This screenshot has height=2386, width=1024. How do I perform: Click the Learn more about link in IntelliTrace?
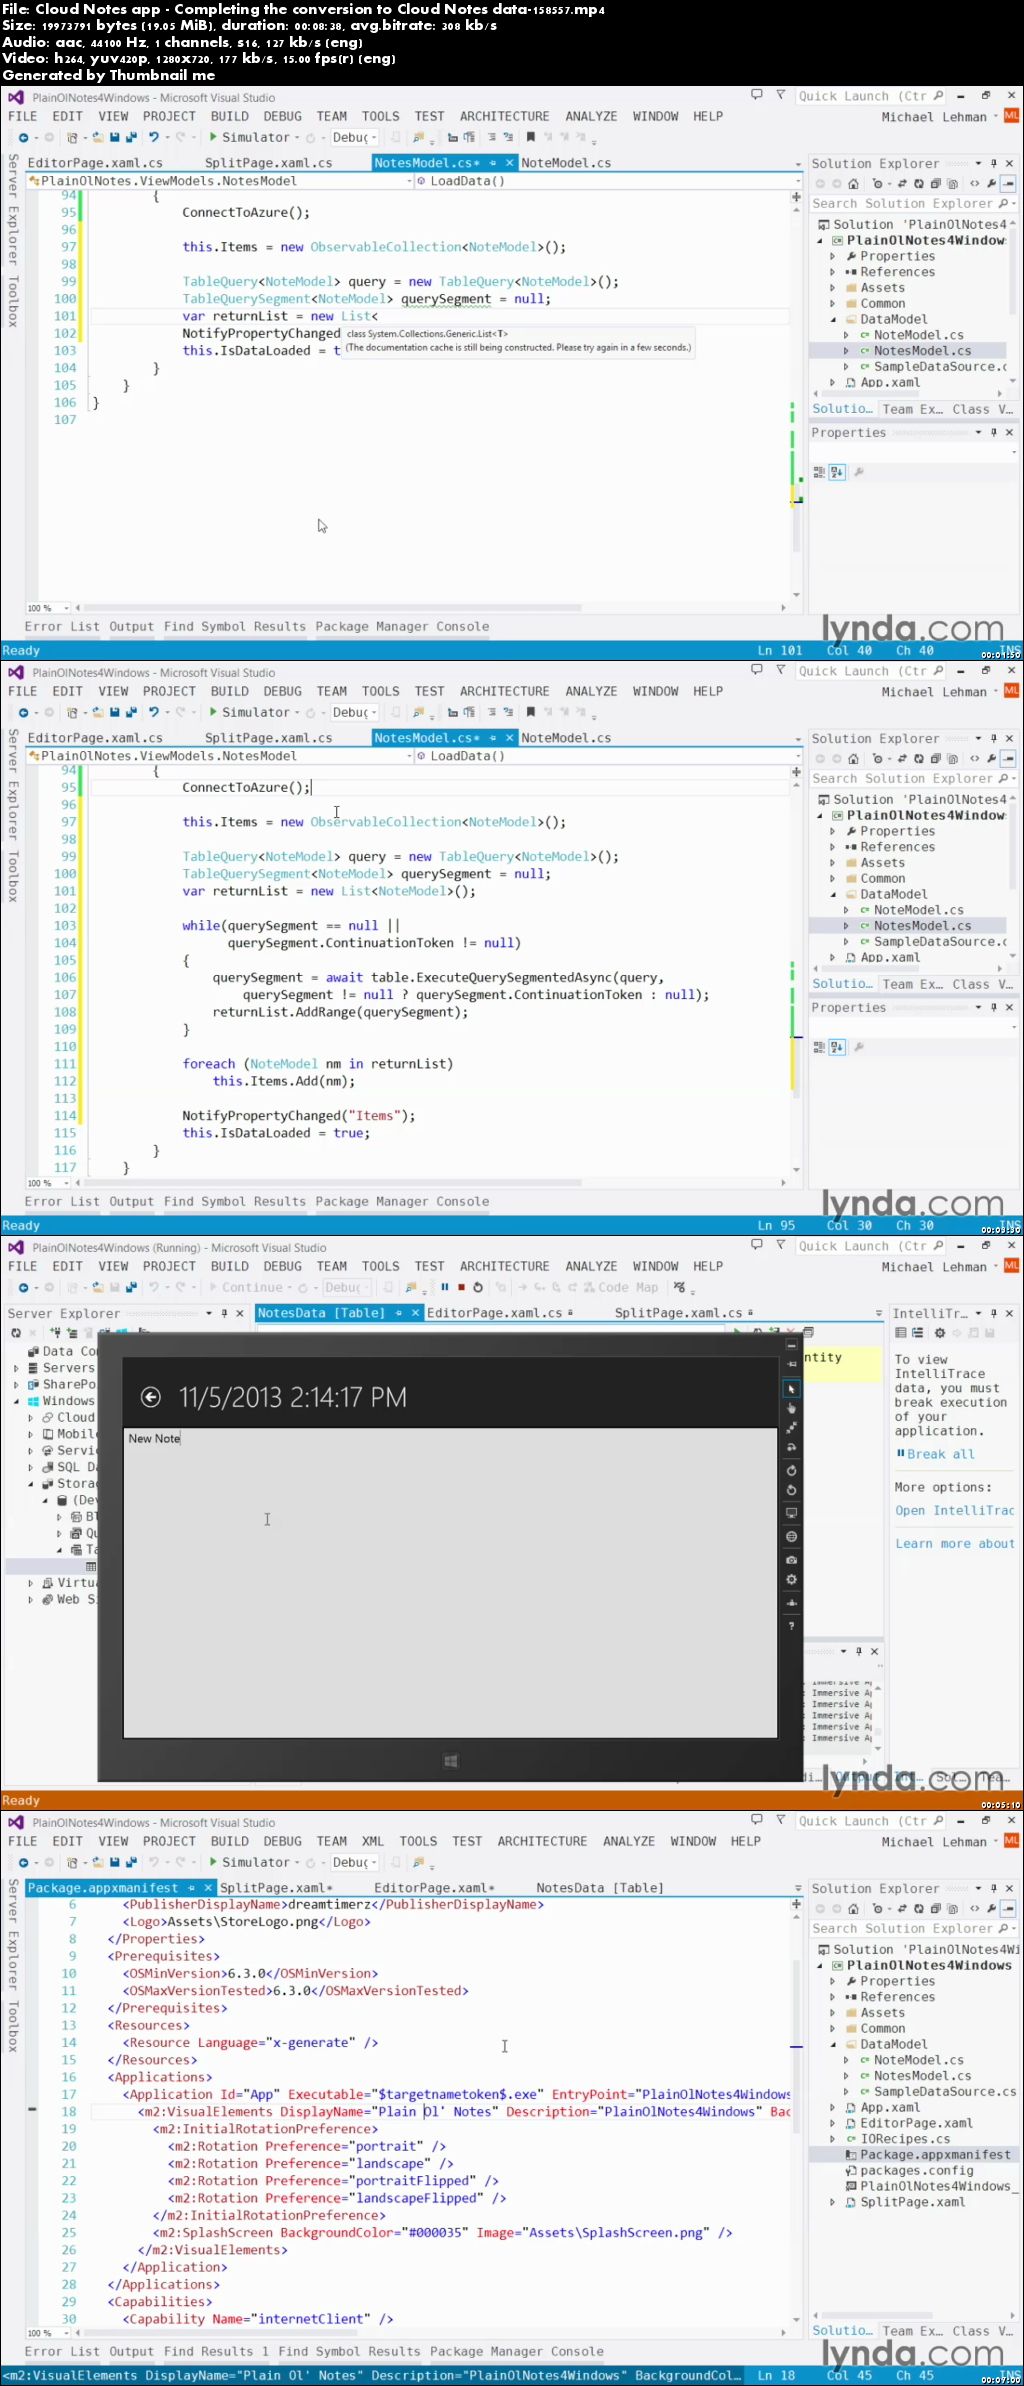(x=954, y=1543)
